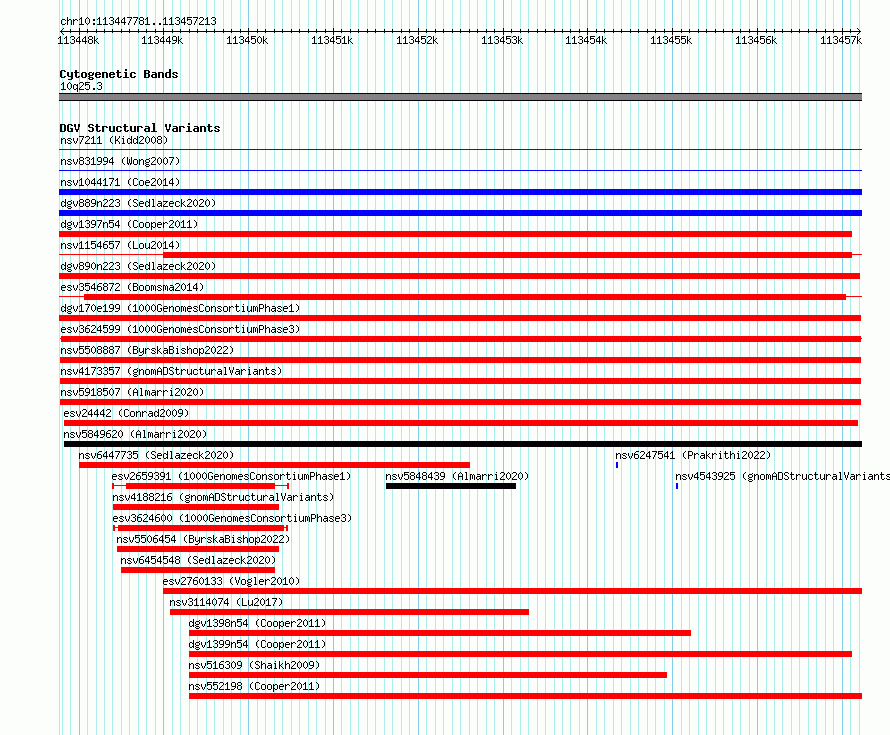Click the chr10:113447781..113457213 coordinate label
The width and height of the screenshot is (890, 735).
tap(138, 22)
